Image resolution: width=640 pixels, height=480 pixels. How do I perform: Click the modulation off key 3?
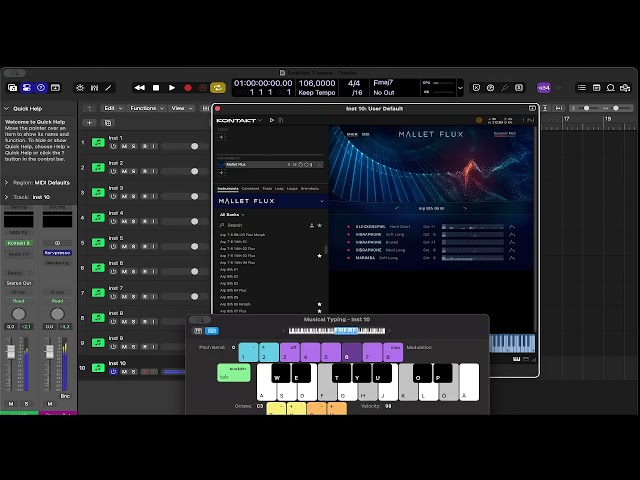click(x=290, y=352)
